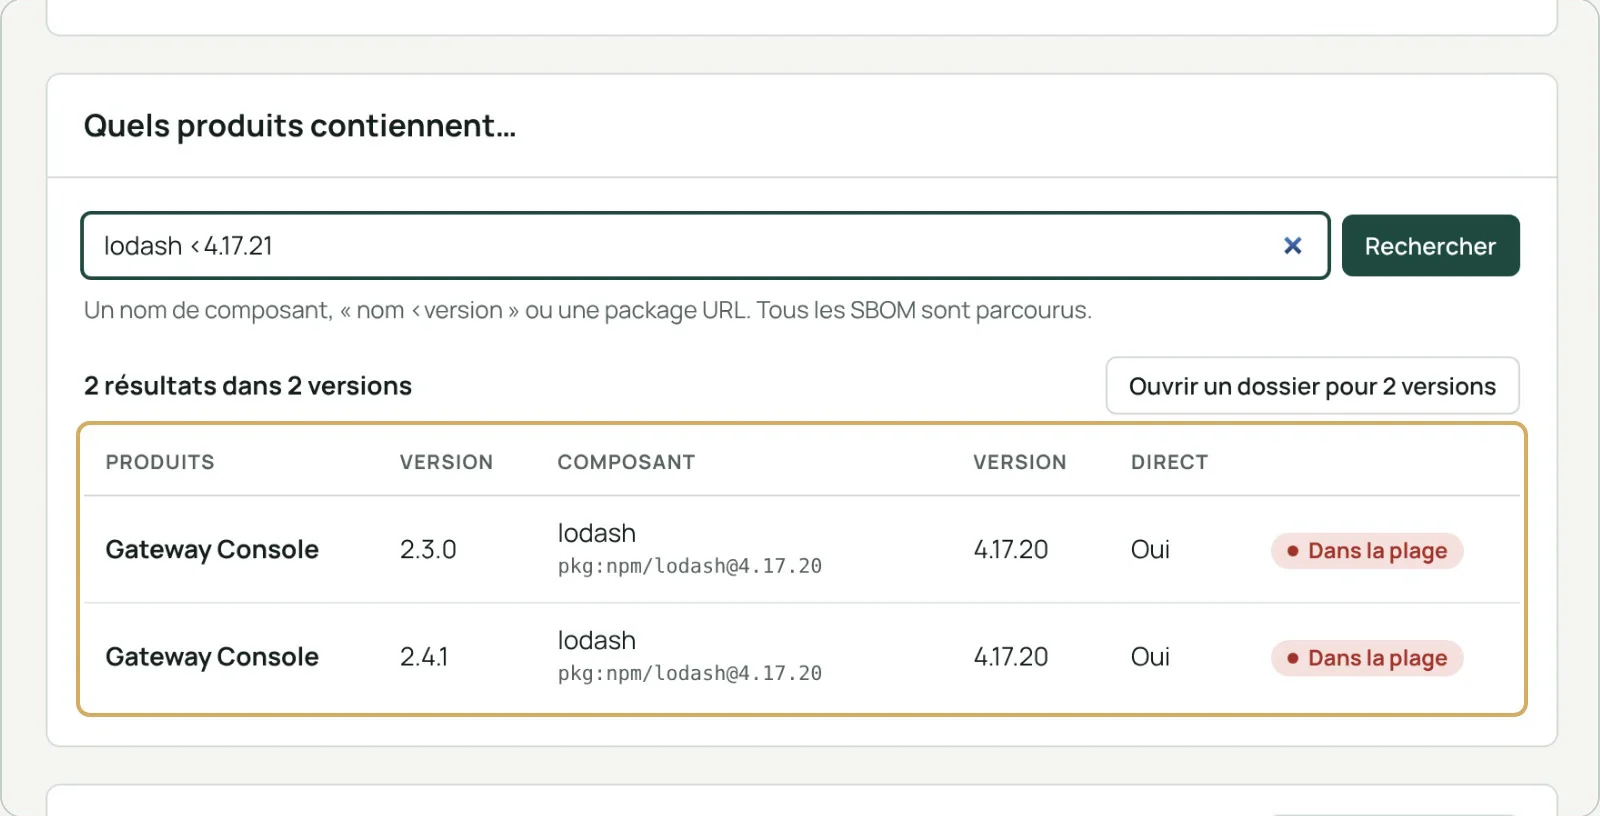This screenshot has width=1600, height=816.
Task: Click lodash component name in 2.3.0 row
Action: (597, 533)
